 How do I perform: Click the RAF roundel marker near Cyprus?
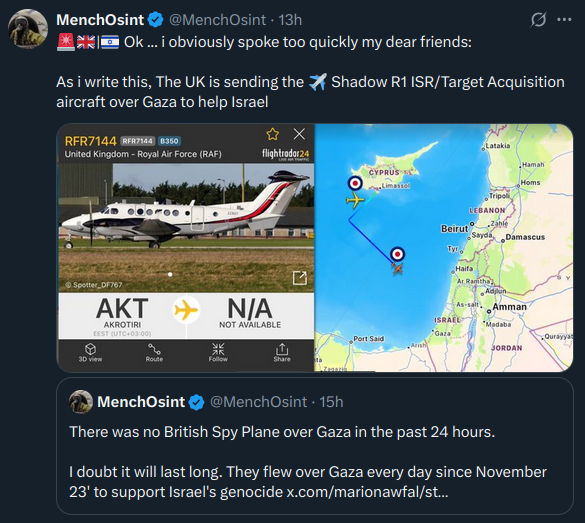coord(355,183)
